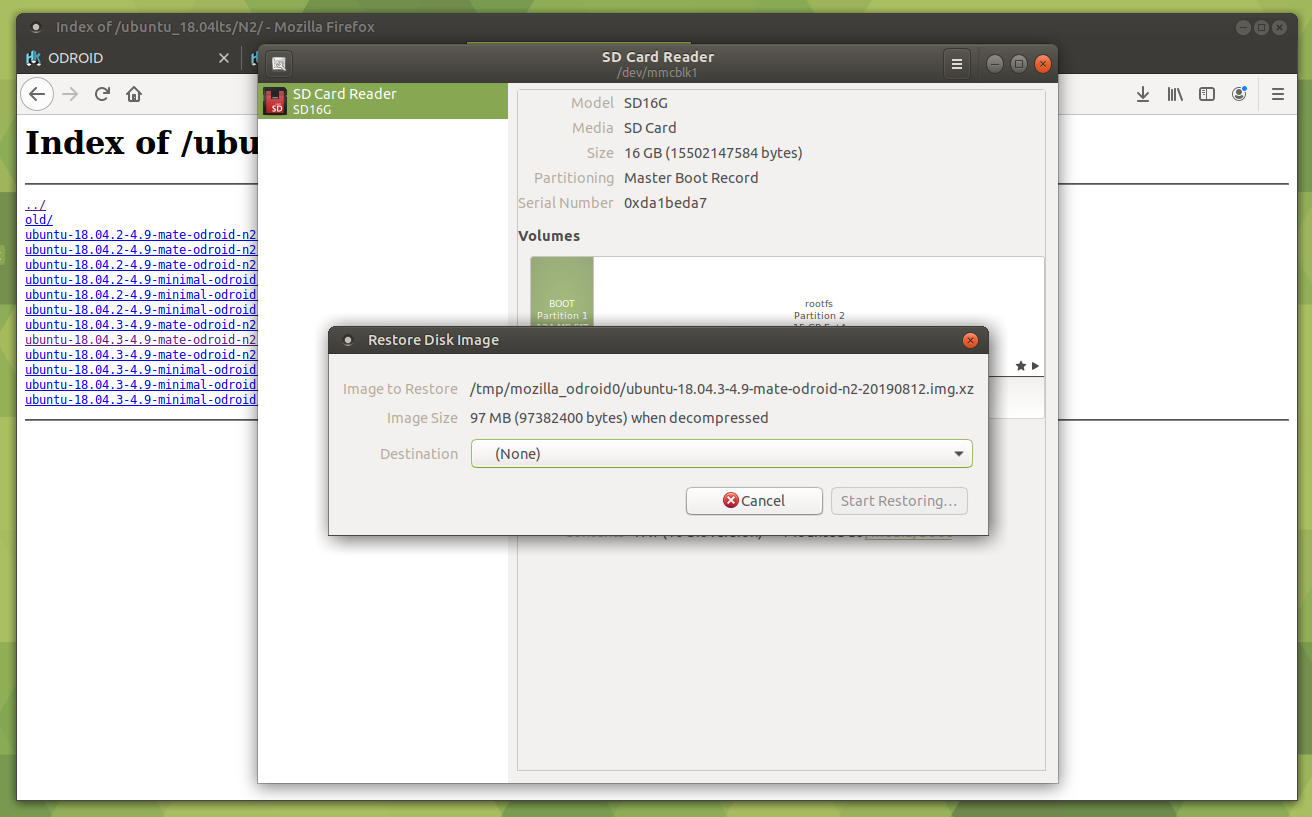This screenshot has height=817, width=1312.
Task: Open the Firefox home page
Action: pyautogui.click(x=134, y=94)
